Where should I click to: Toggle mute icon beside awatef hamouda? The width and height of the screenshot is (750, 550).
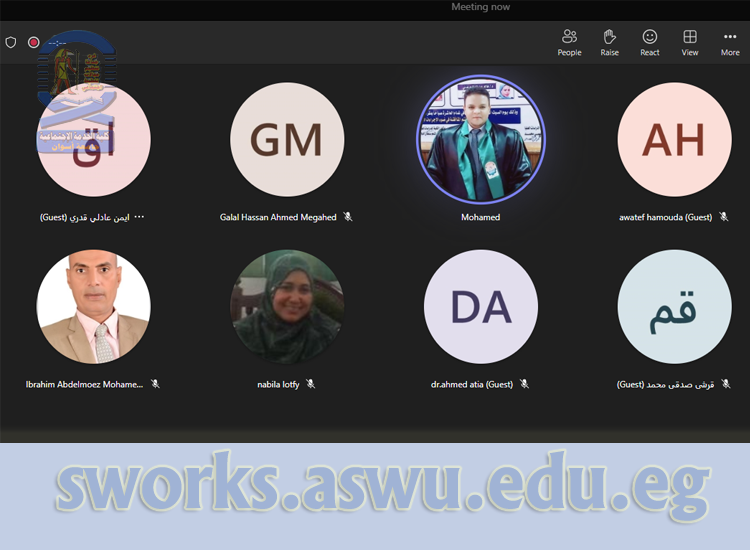(x=722, y=217)
